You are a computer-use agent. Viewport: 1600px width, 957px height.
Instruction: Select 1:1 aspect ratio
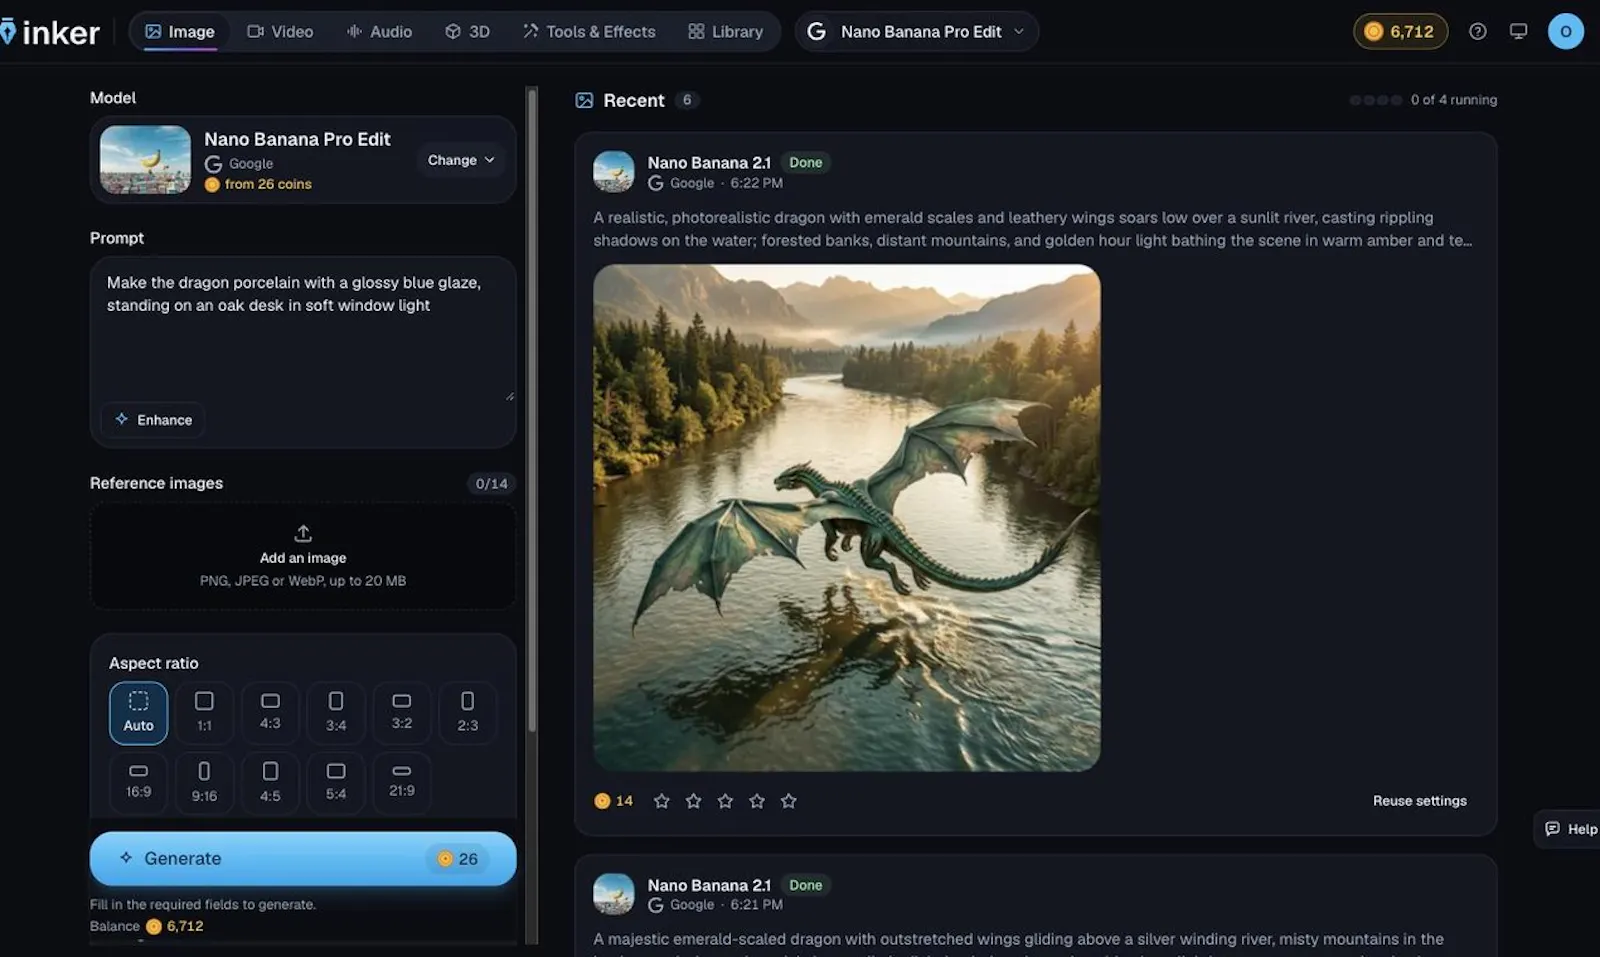(x=204, y=712)
